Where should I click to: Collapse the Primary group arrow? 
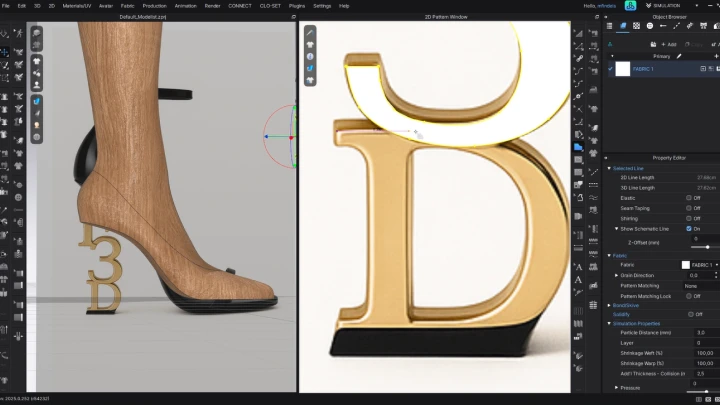tap(612, 56)
